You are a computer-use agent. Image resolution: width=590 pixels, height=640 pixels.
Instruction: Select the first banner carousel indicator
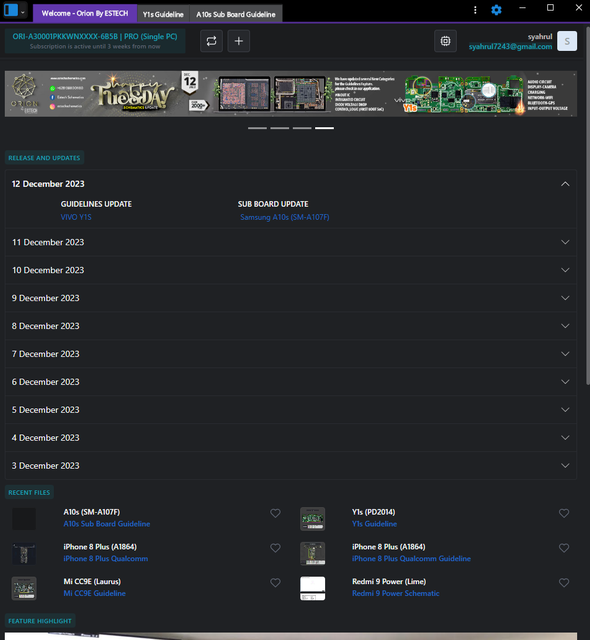point(257,128)
